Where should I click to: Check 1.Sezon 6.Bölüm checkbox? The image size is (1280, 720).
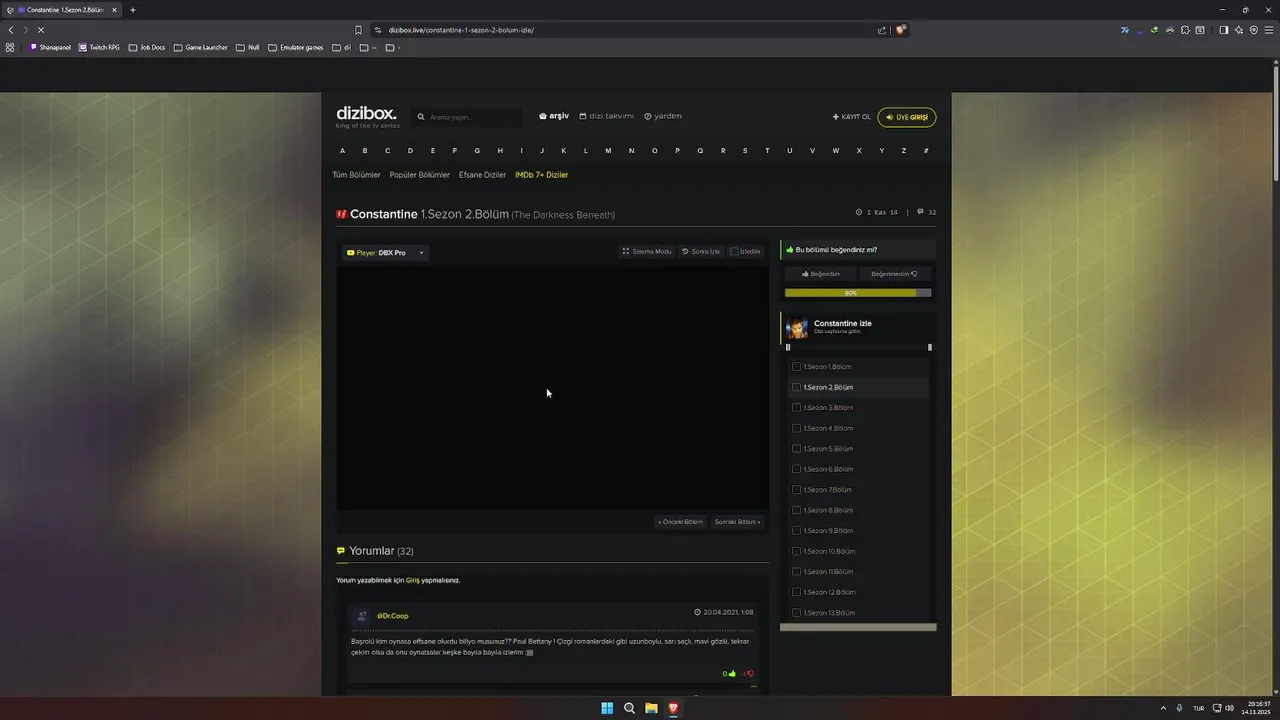(x=796, y=469)
